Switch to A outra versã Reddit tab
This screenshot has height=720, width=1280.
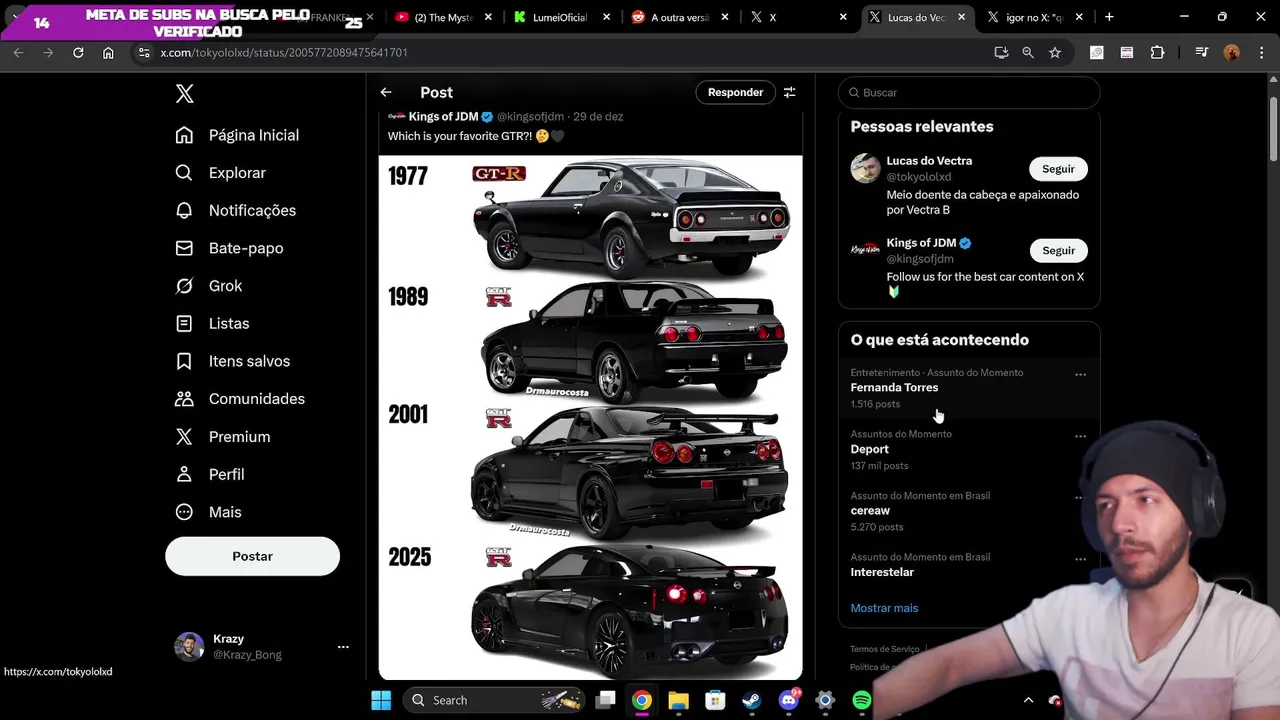point(679,17)
